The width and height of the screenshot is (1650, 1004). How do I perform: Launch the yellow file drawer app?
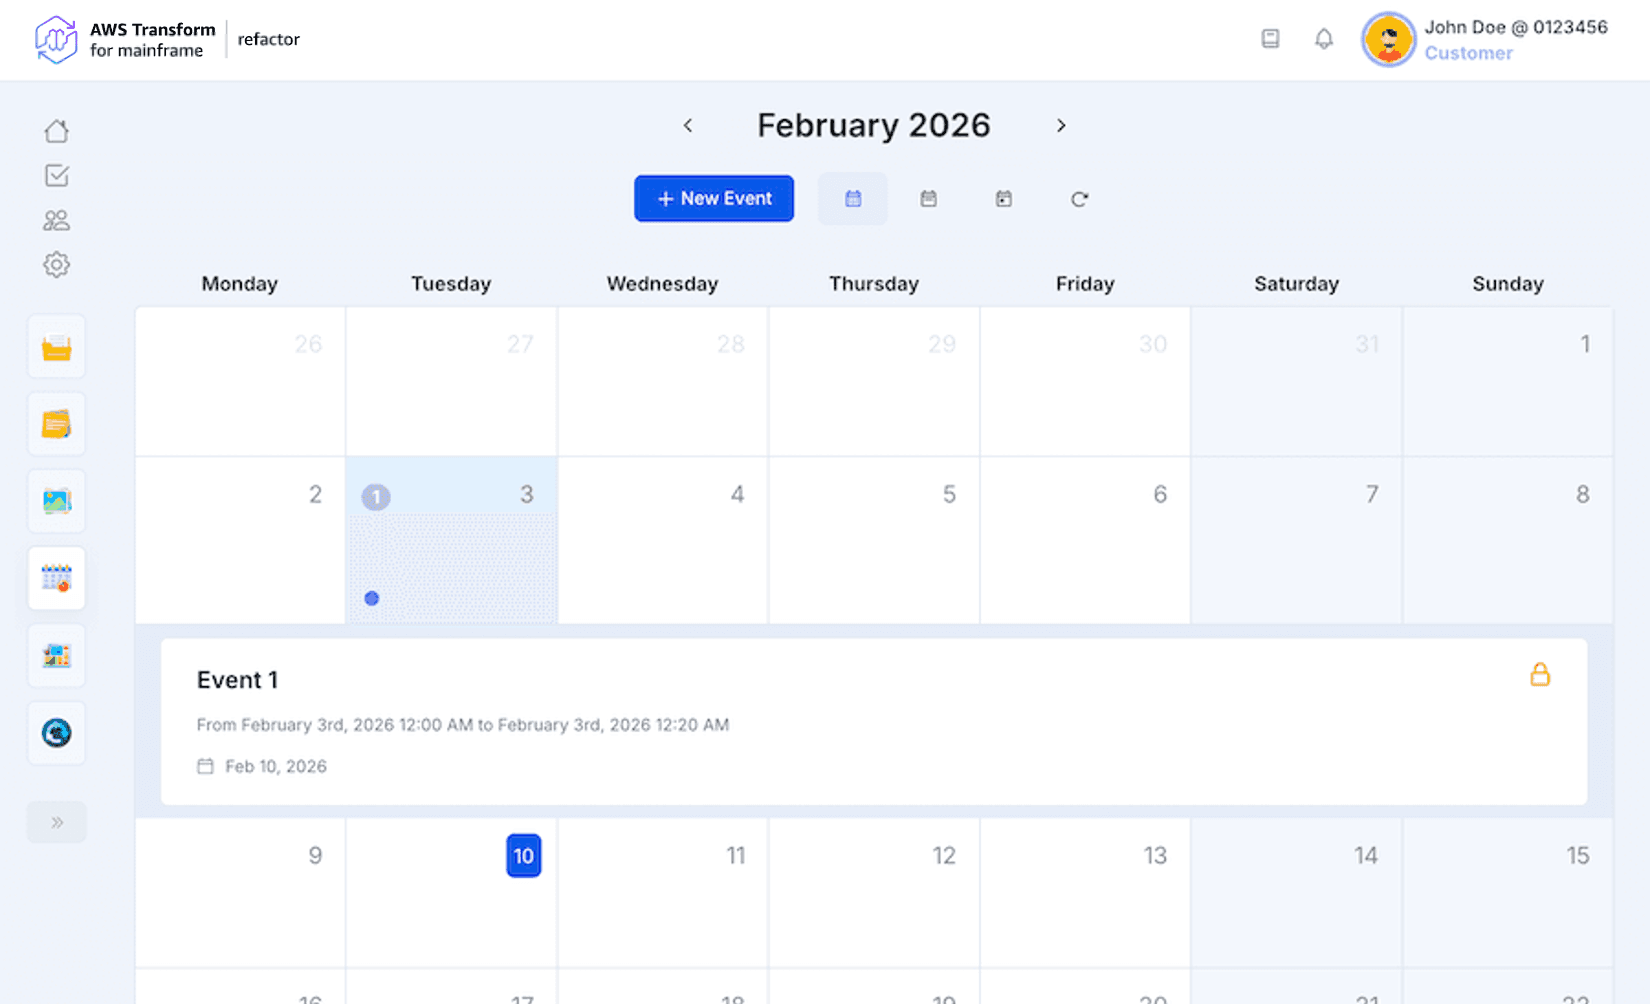57,347
